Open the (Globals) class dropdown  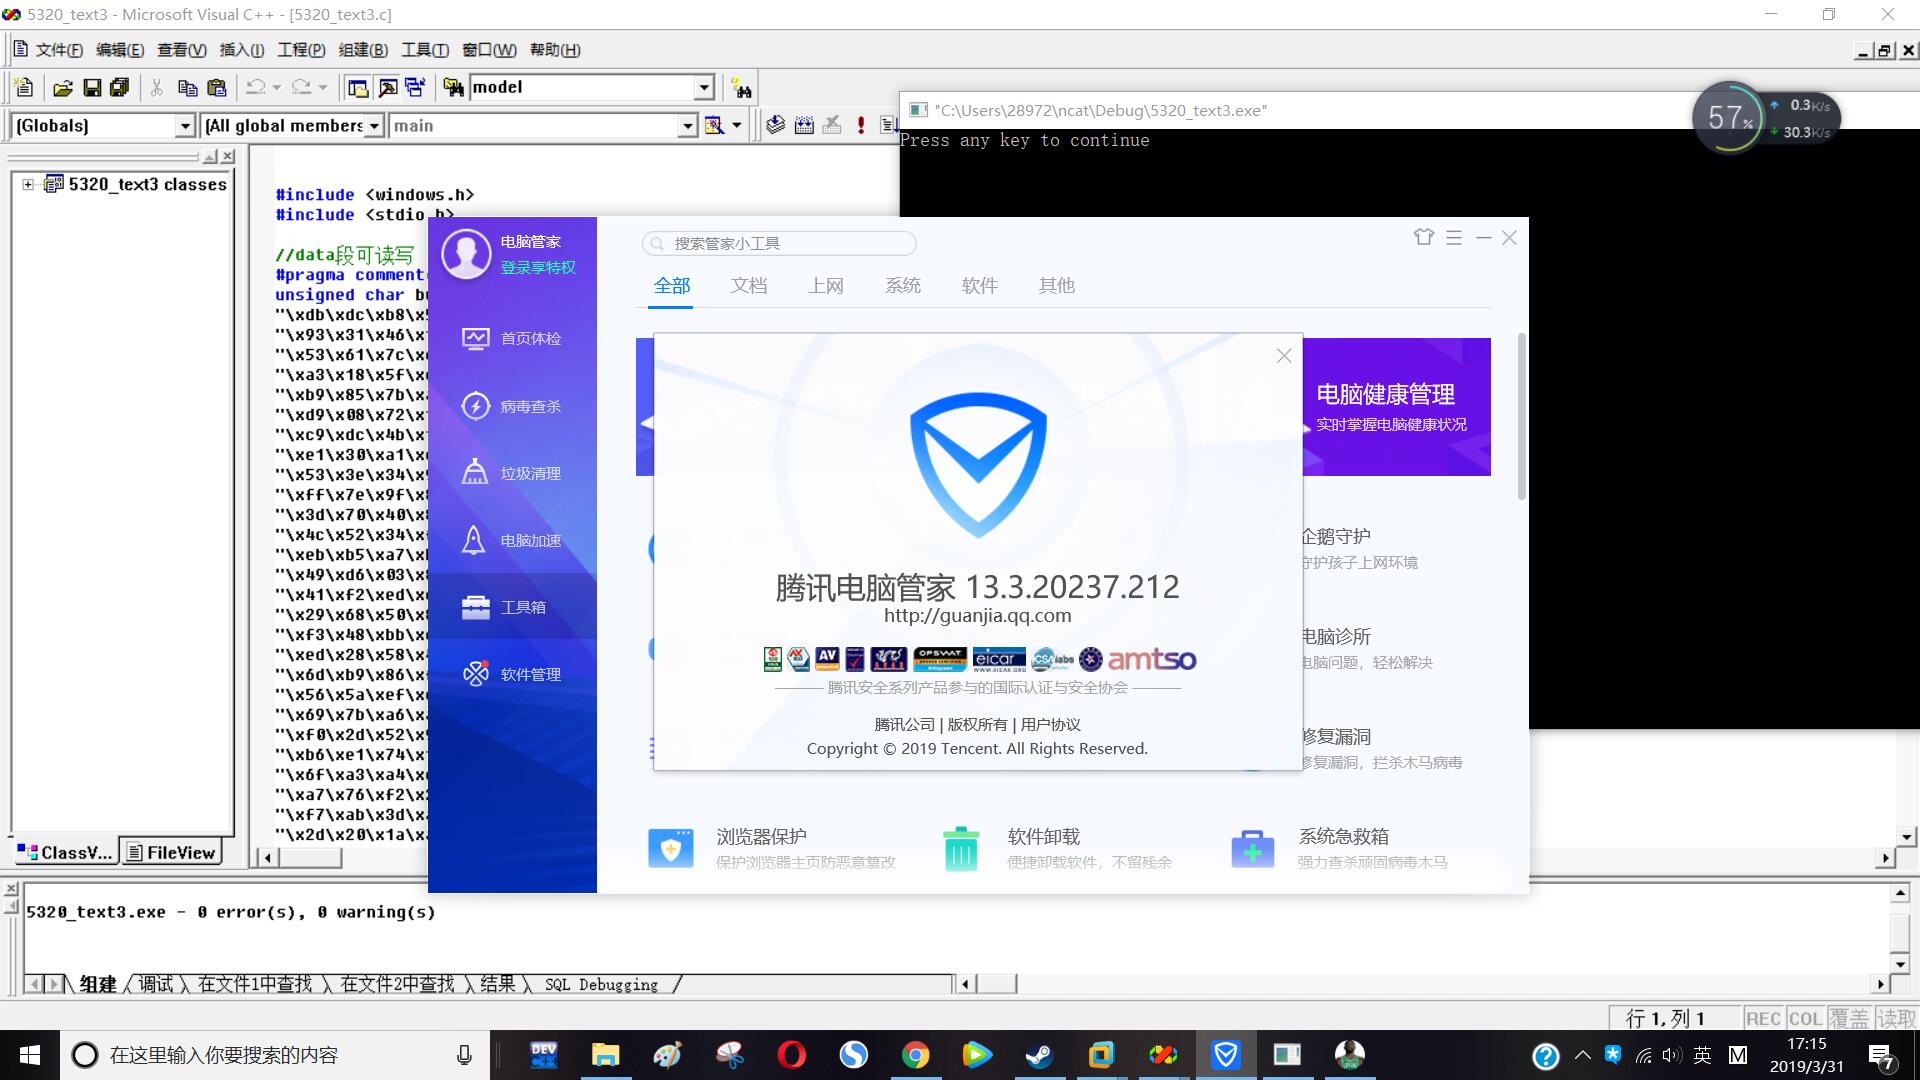tap(184, 126)
